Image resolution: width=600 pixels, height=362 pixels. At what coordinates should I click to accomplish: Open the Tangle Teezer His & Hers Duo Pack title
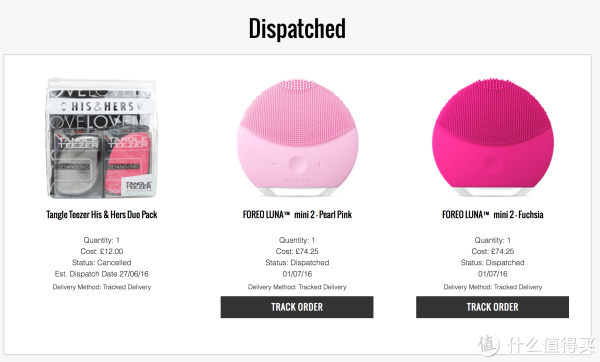pyautogui.click(x=102, y=215)
